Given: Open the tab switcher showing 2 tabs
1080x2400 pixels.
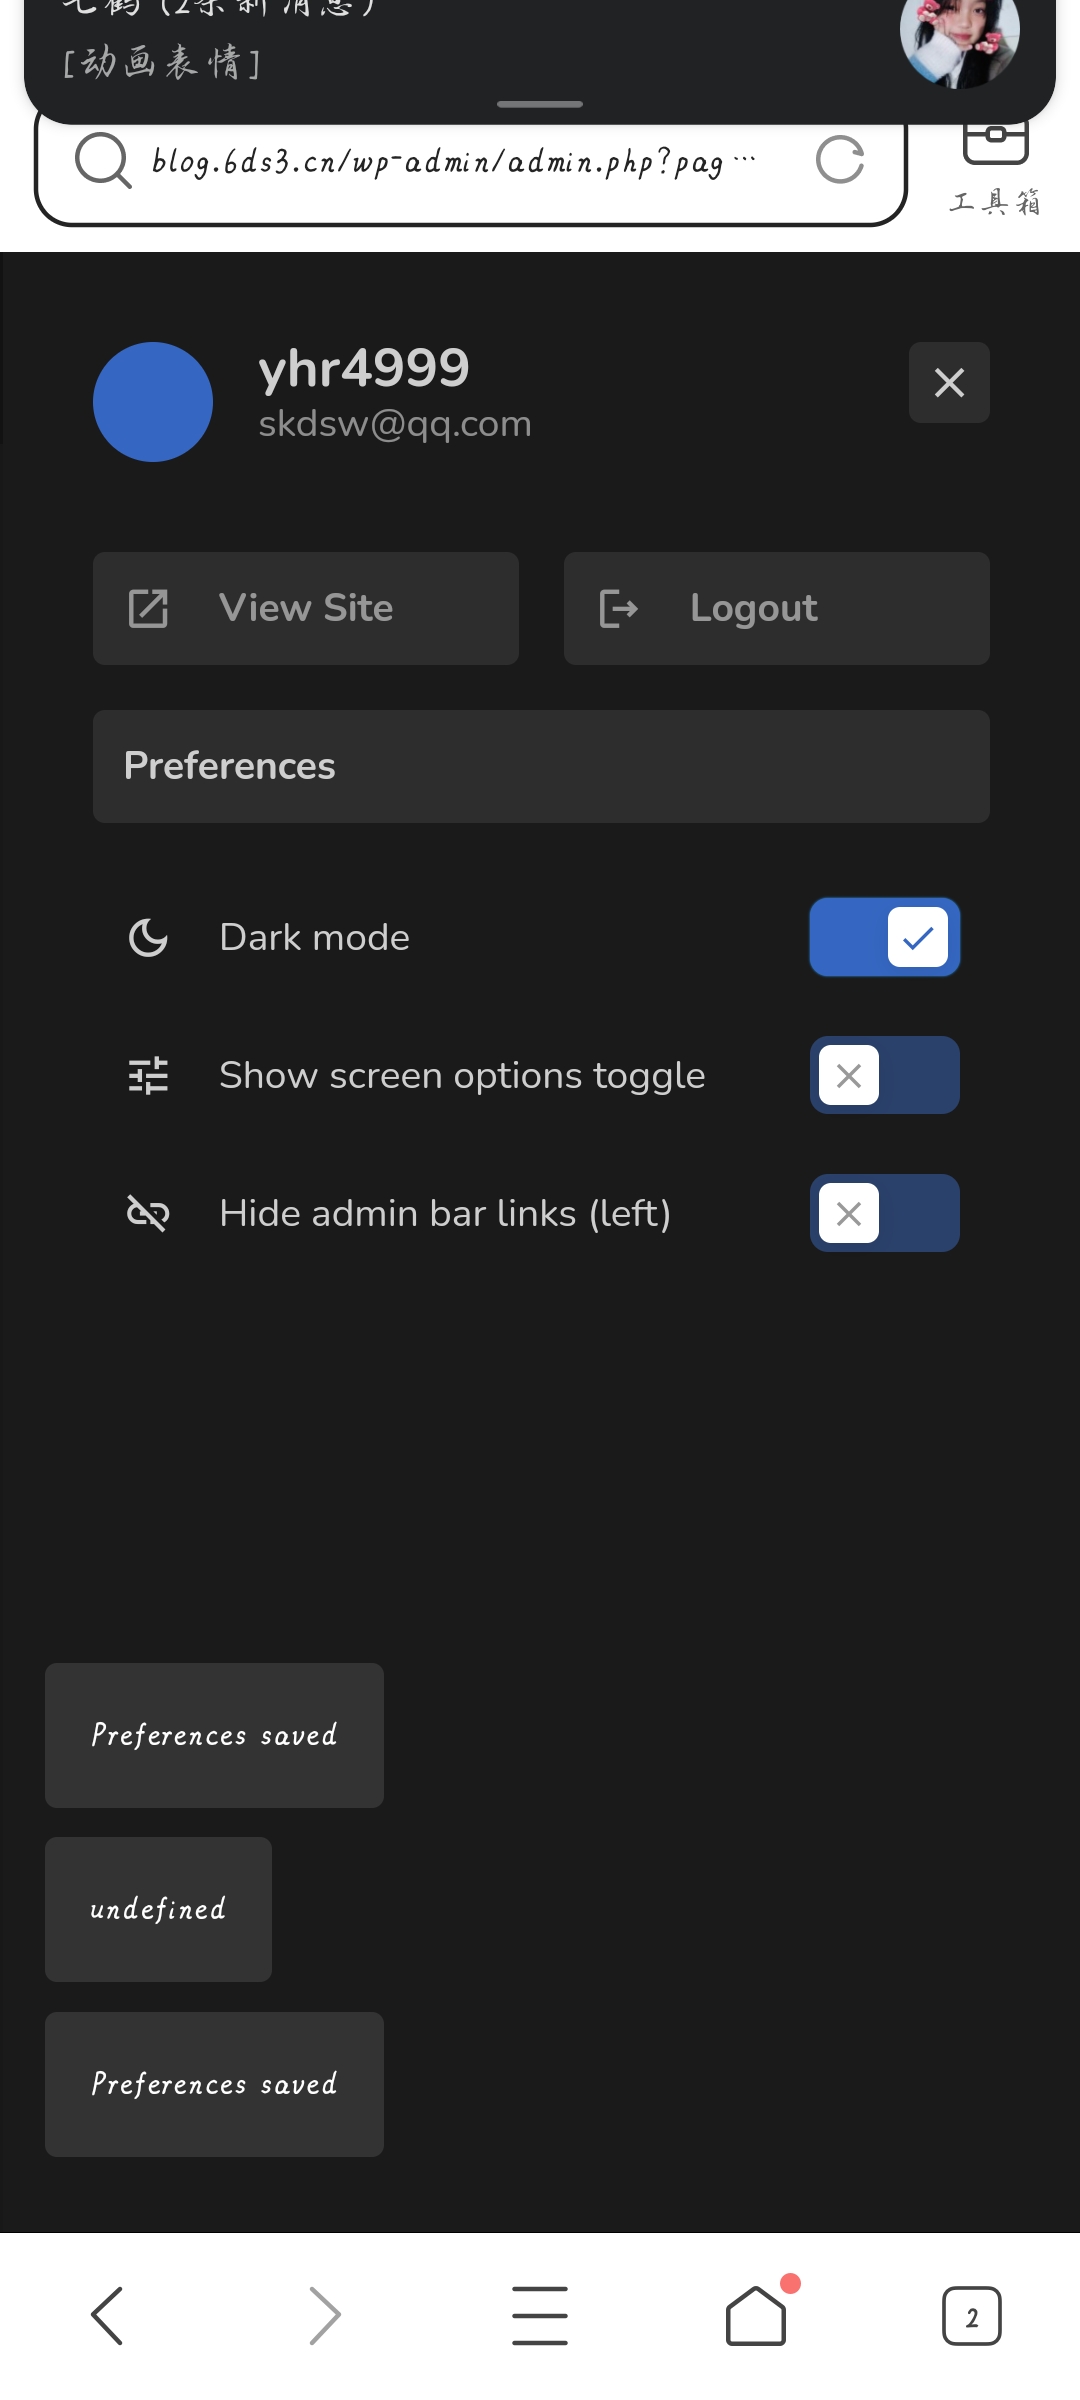Looking at the screenshot, I should click(x=971, y=2315).
